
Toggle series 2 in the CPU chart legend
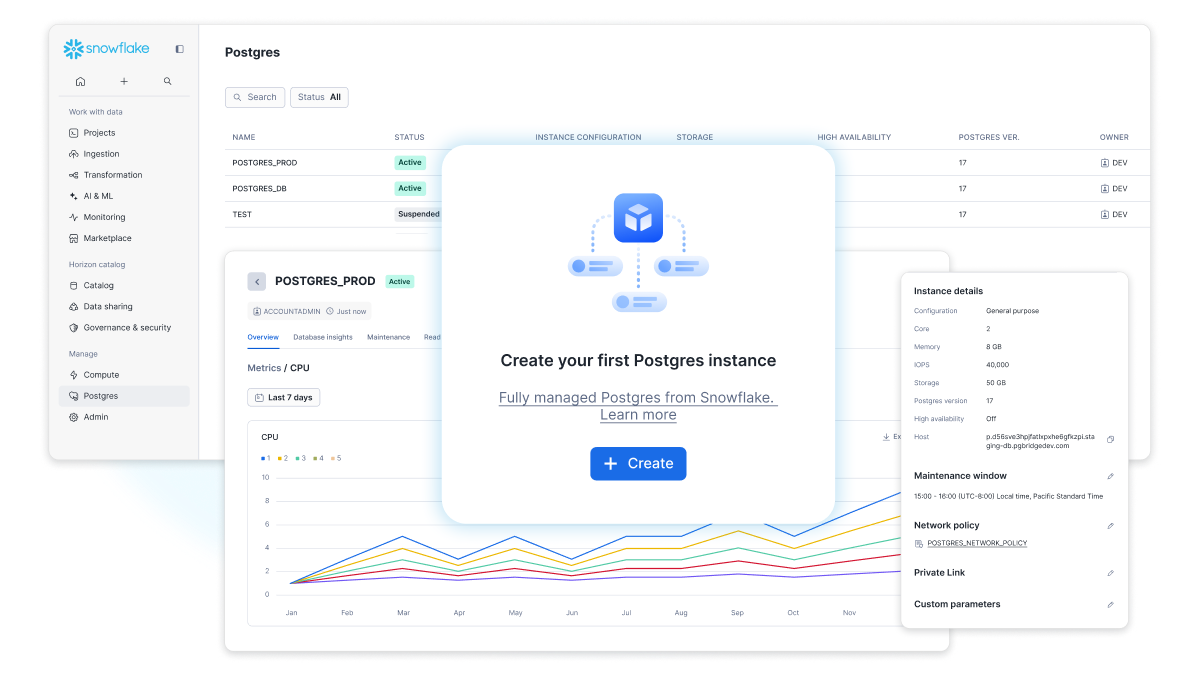point(285,458)
